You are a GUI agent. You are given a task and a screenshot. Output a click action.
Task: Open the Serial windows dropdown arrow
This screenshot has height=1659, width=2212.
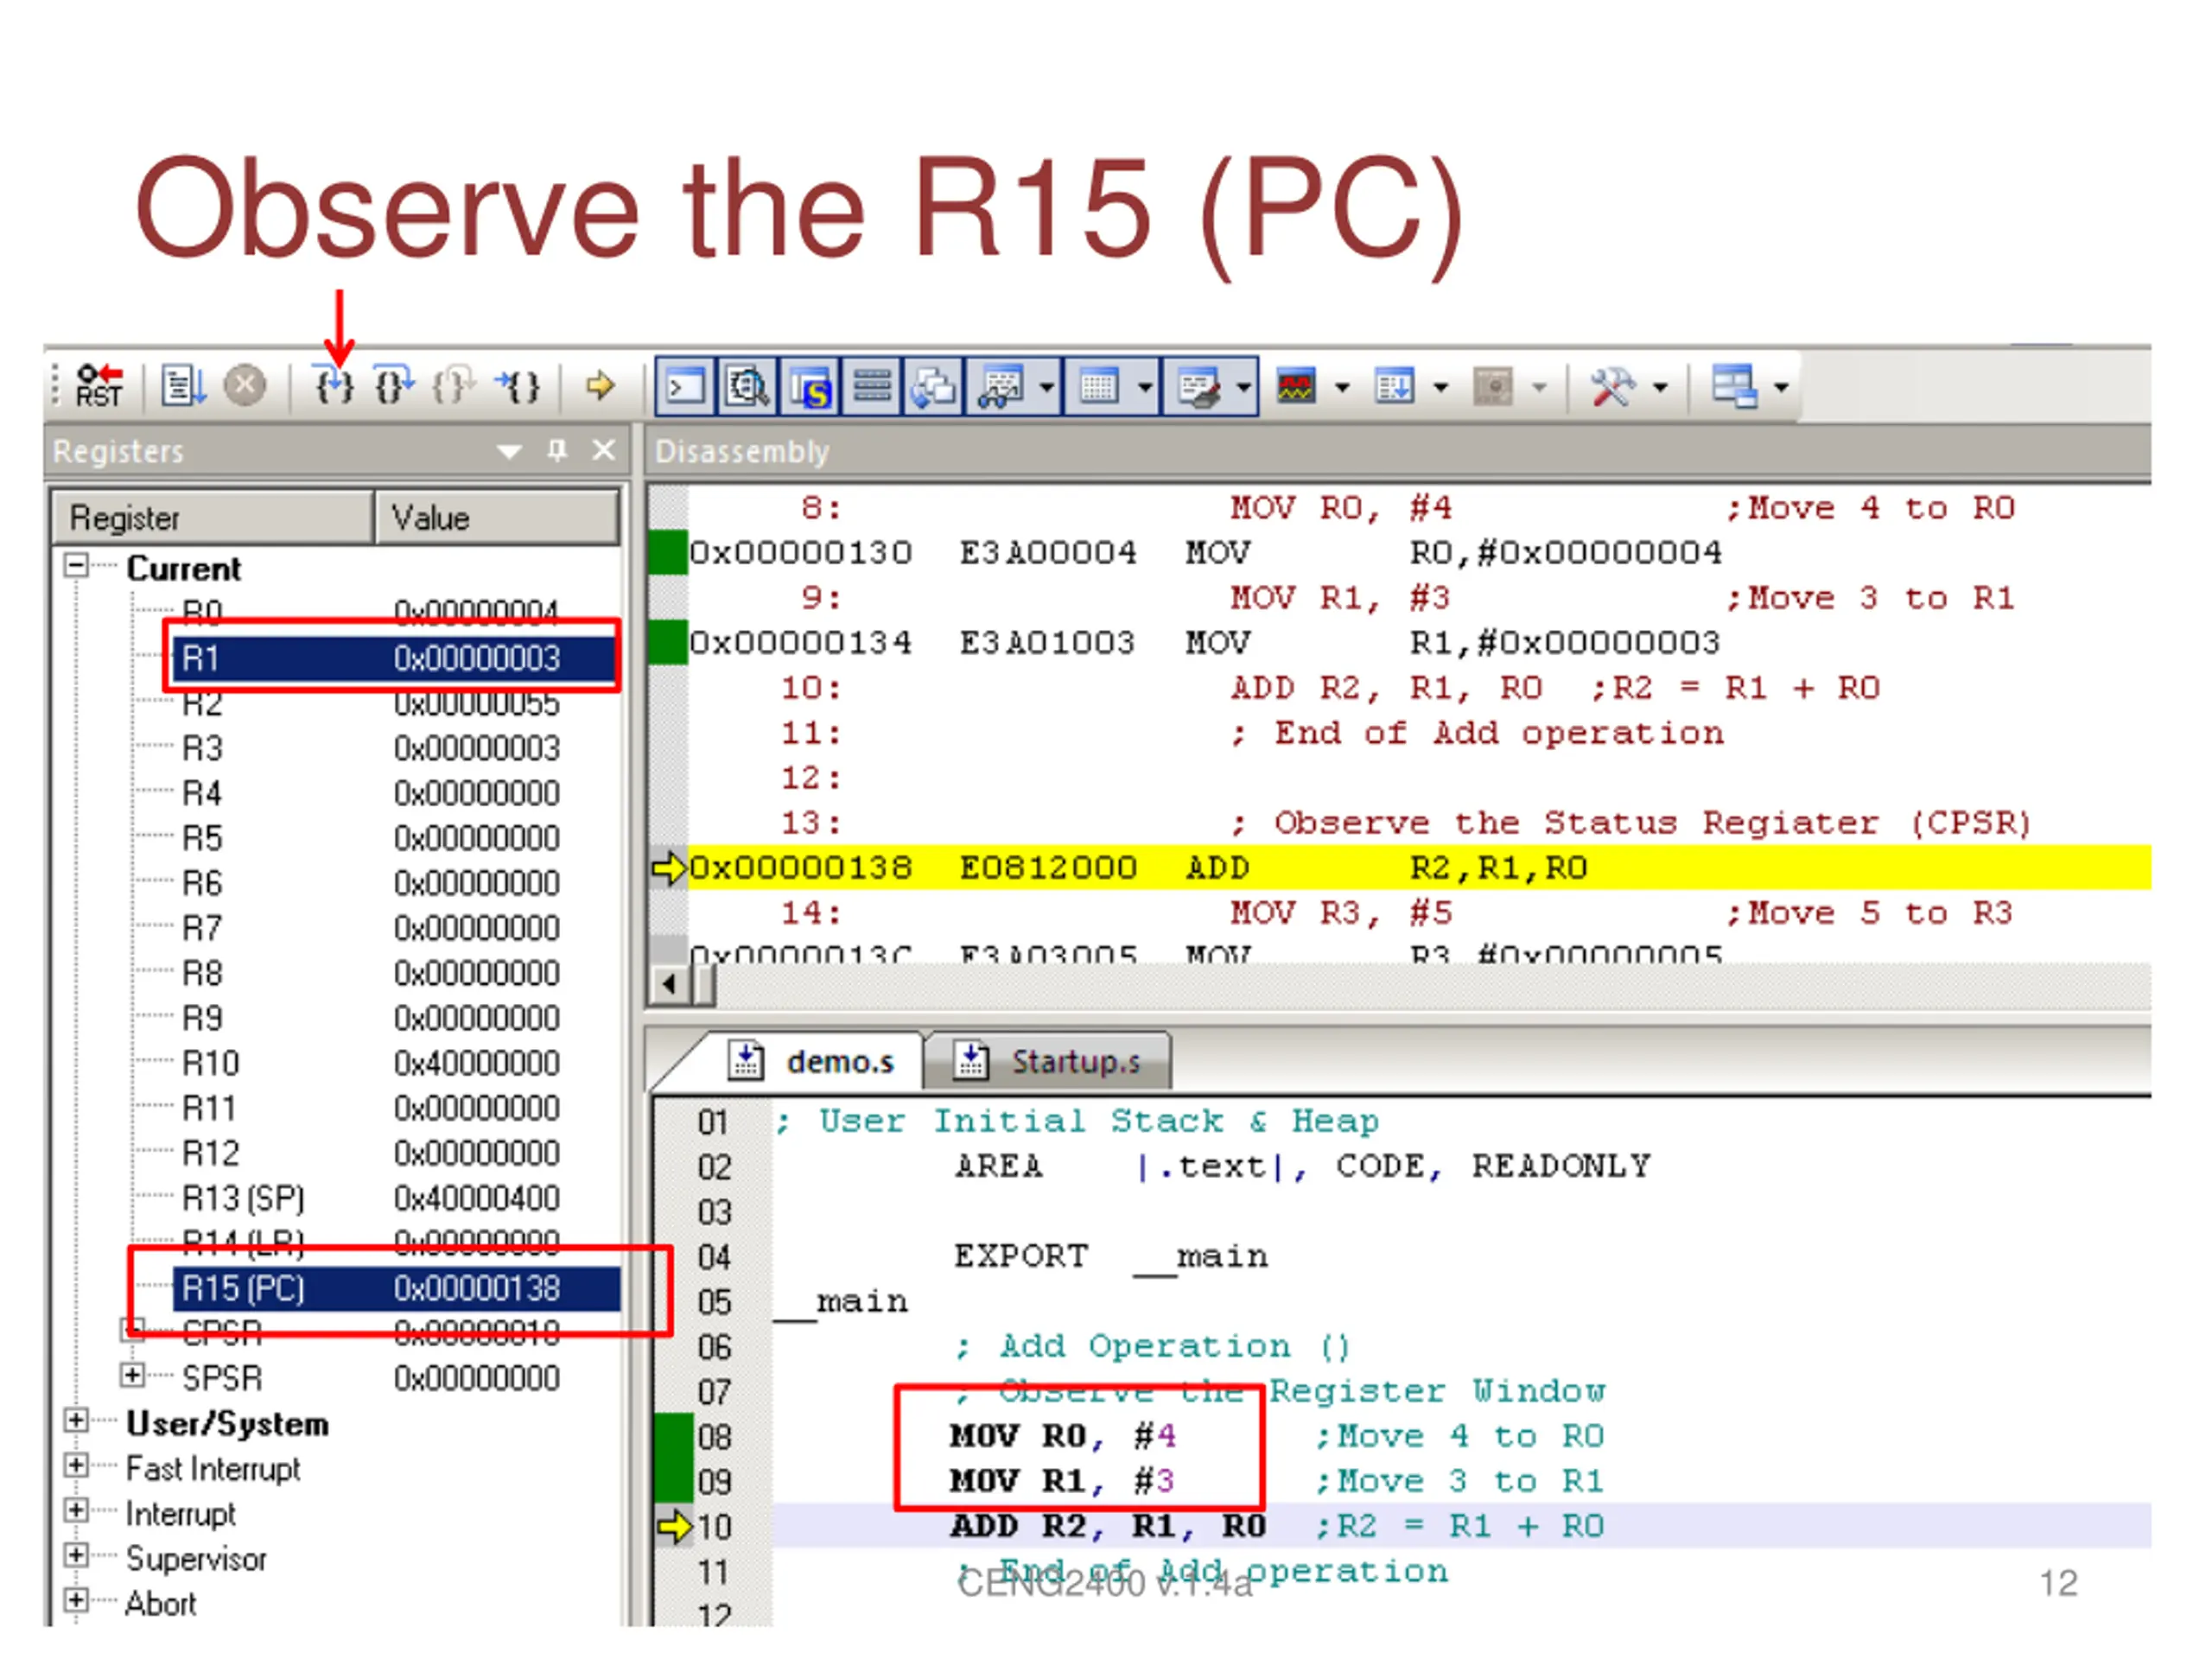coord(1243,386)
